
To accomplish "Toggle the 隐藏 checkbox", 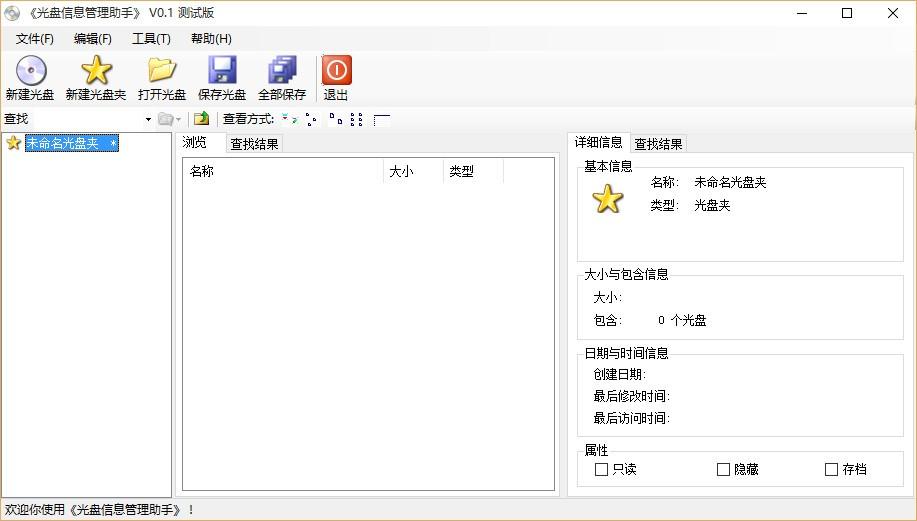I will point(723,470).
